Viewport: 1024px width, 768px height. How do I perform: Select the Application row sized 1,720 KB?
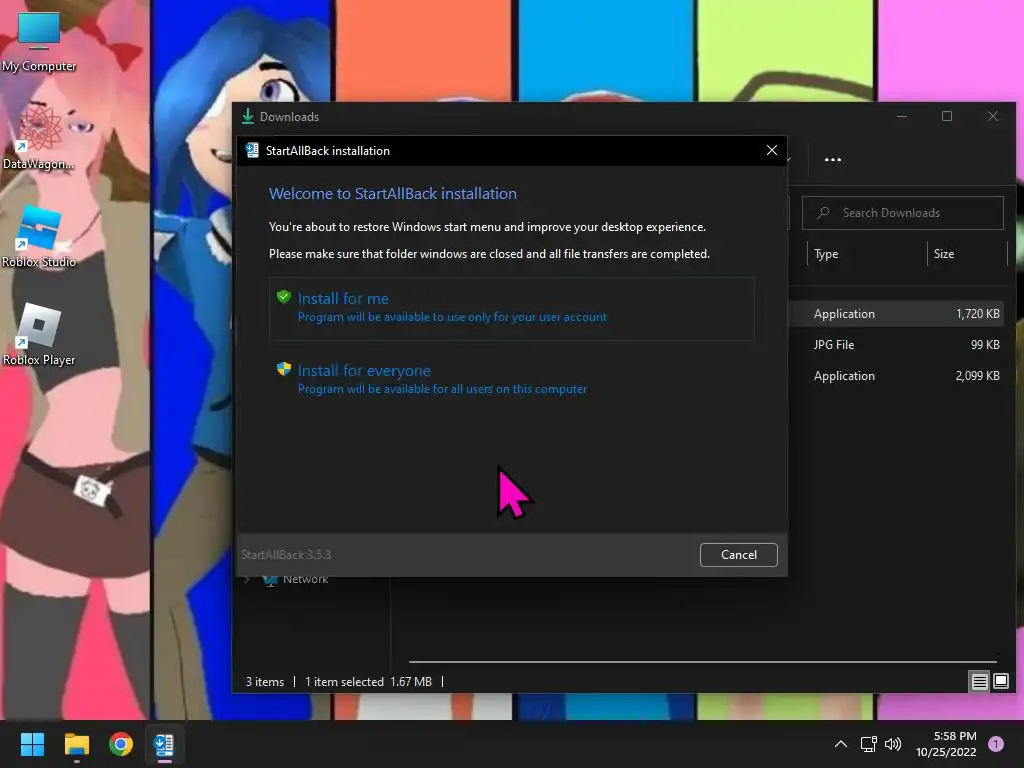[898, 313]
